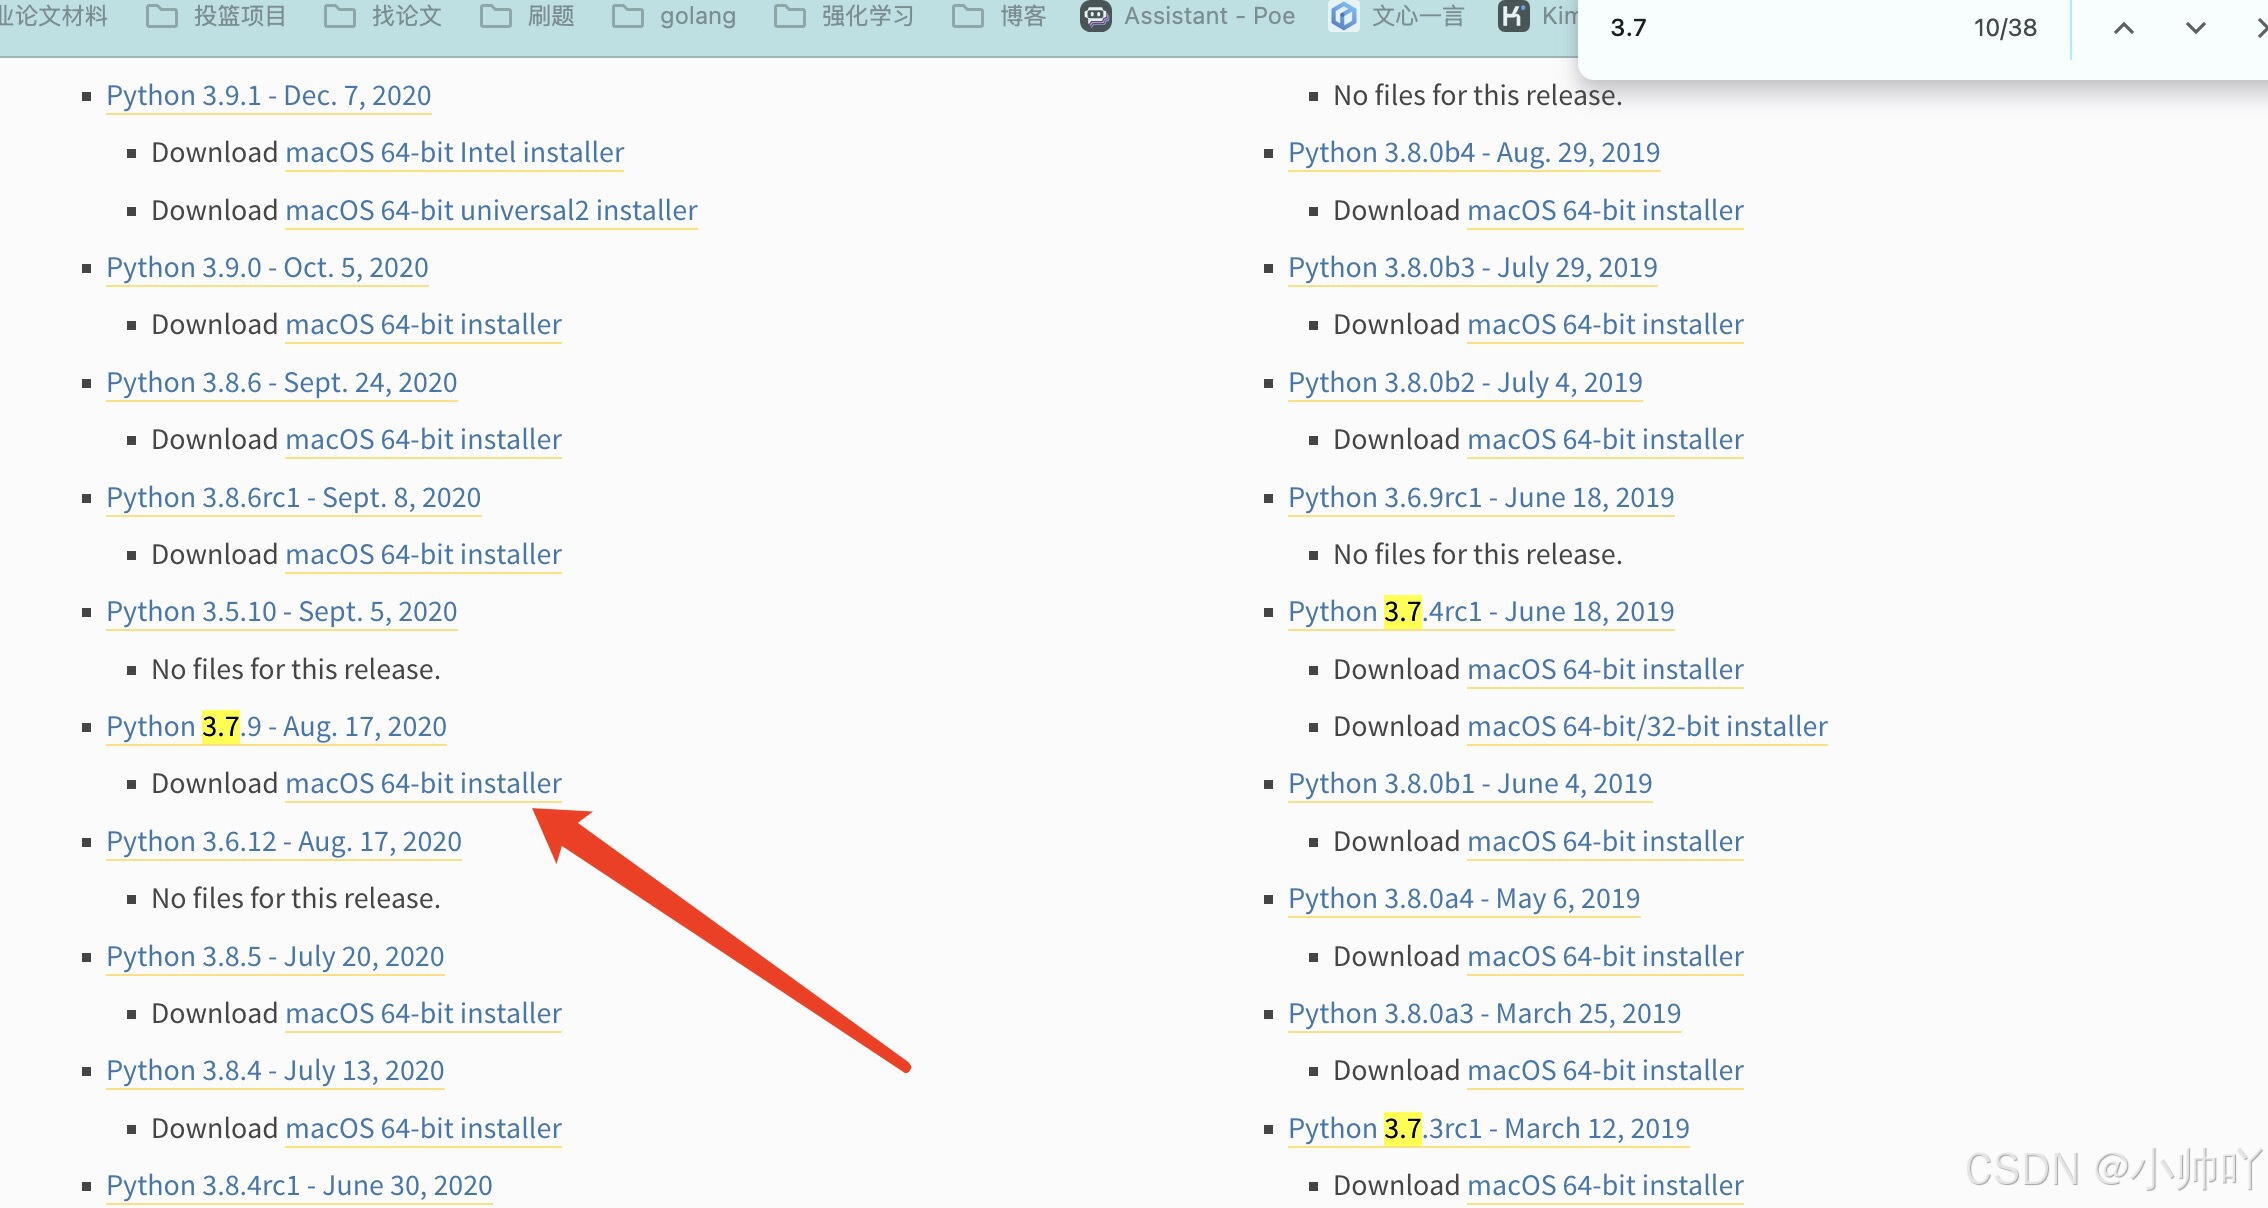The image size is (2268, 1208).
Task: Download the macOS 64-bit/32-bit installer
Action: click(1647, 726)
